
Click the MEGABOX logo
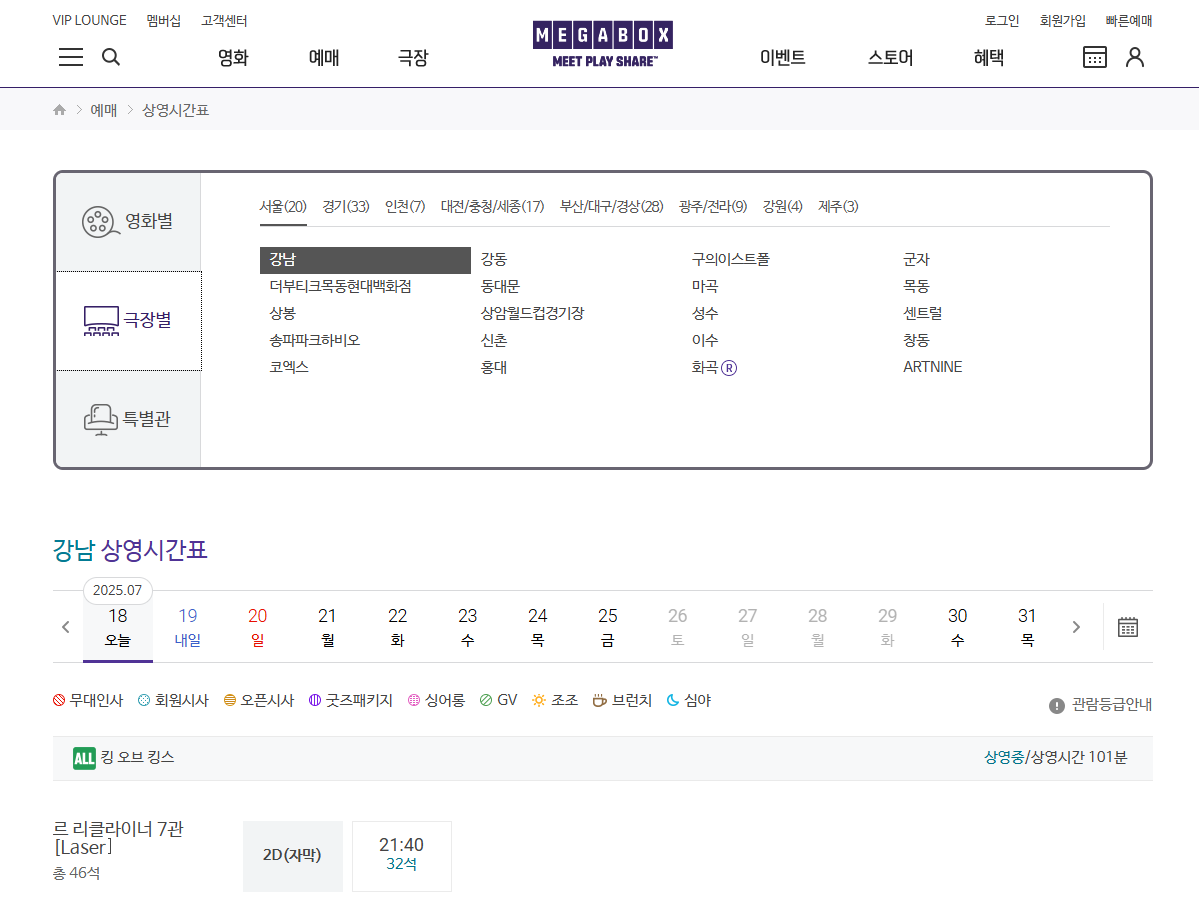[x=603, y=44]
